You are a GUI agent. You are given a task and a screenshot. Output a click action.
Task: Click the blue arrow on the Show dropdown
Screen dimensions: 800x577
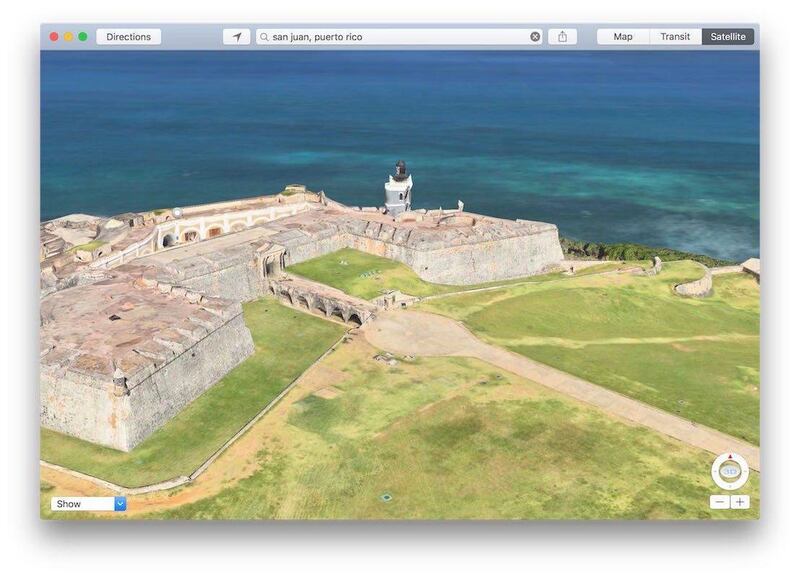point(120,504)
